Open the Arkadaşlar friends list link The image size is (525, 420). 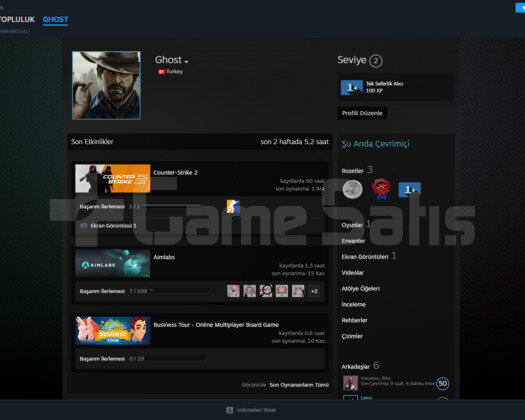tap(356, 367)
